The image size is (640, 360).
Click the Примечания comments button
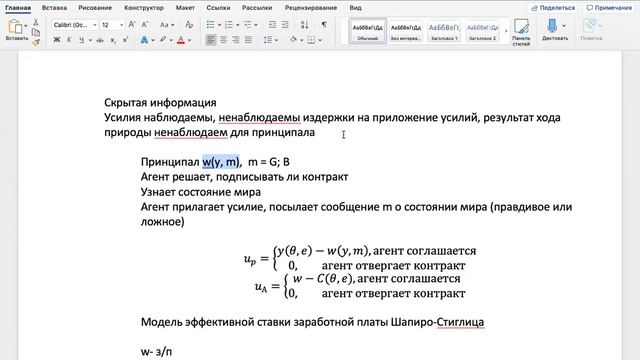pos(609,8)
